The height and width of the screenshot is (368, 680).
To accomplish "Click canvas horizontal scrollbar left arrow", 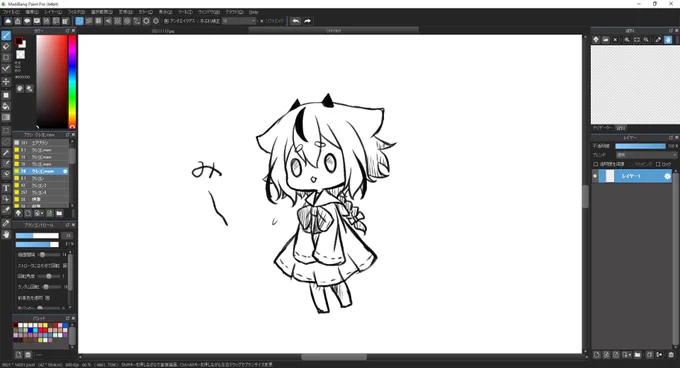I will 80,357.
